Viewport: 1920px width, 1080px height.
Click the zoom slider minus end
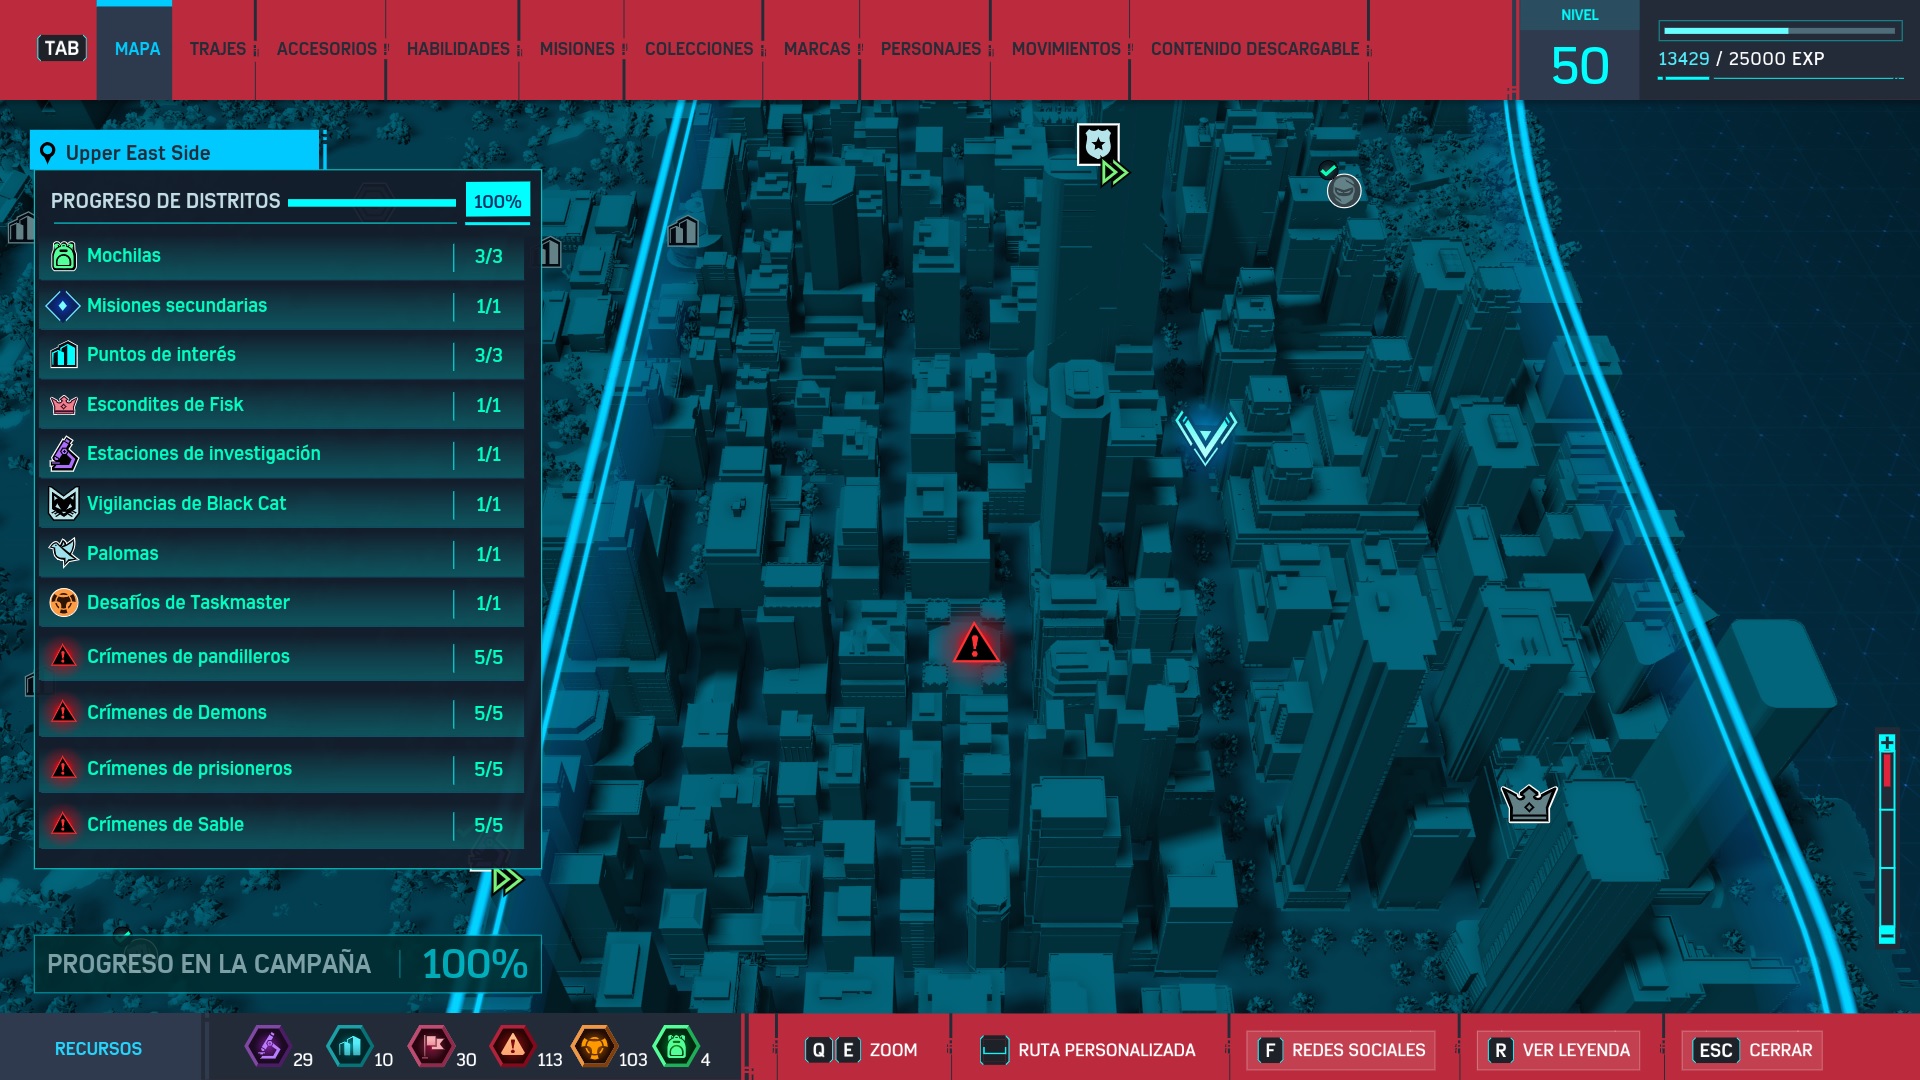click(1886, 935)
